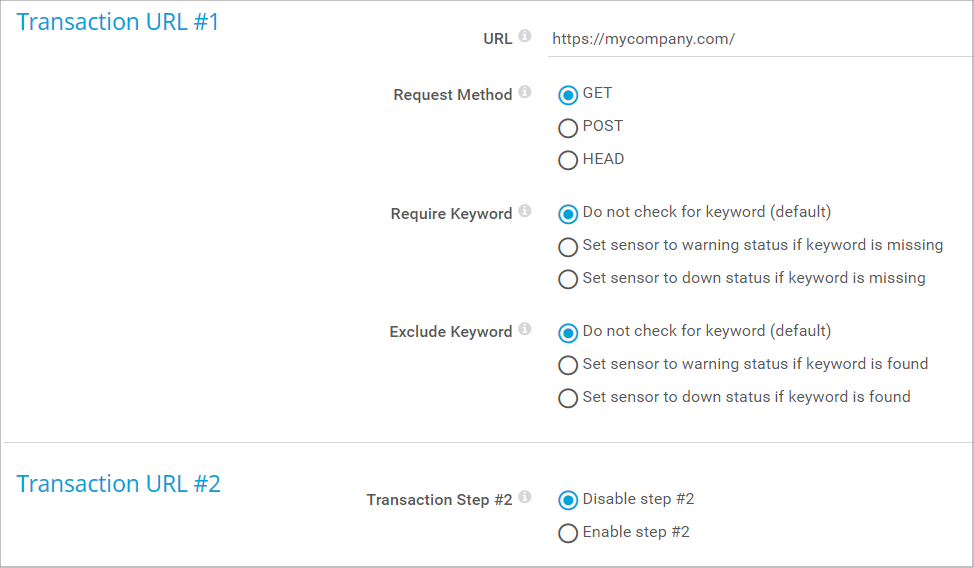974x568 pixels.
Task: Choose POST as request method
Action: pyautogui.click(x=568, y=128)
